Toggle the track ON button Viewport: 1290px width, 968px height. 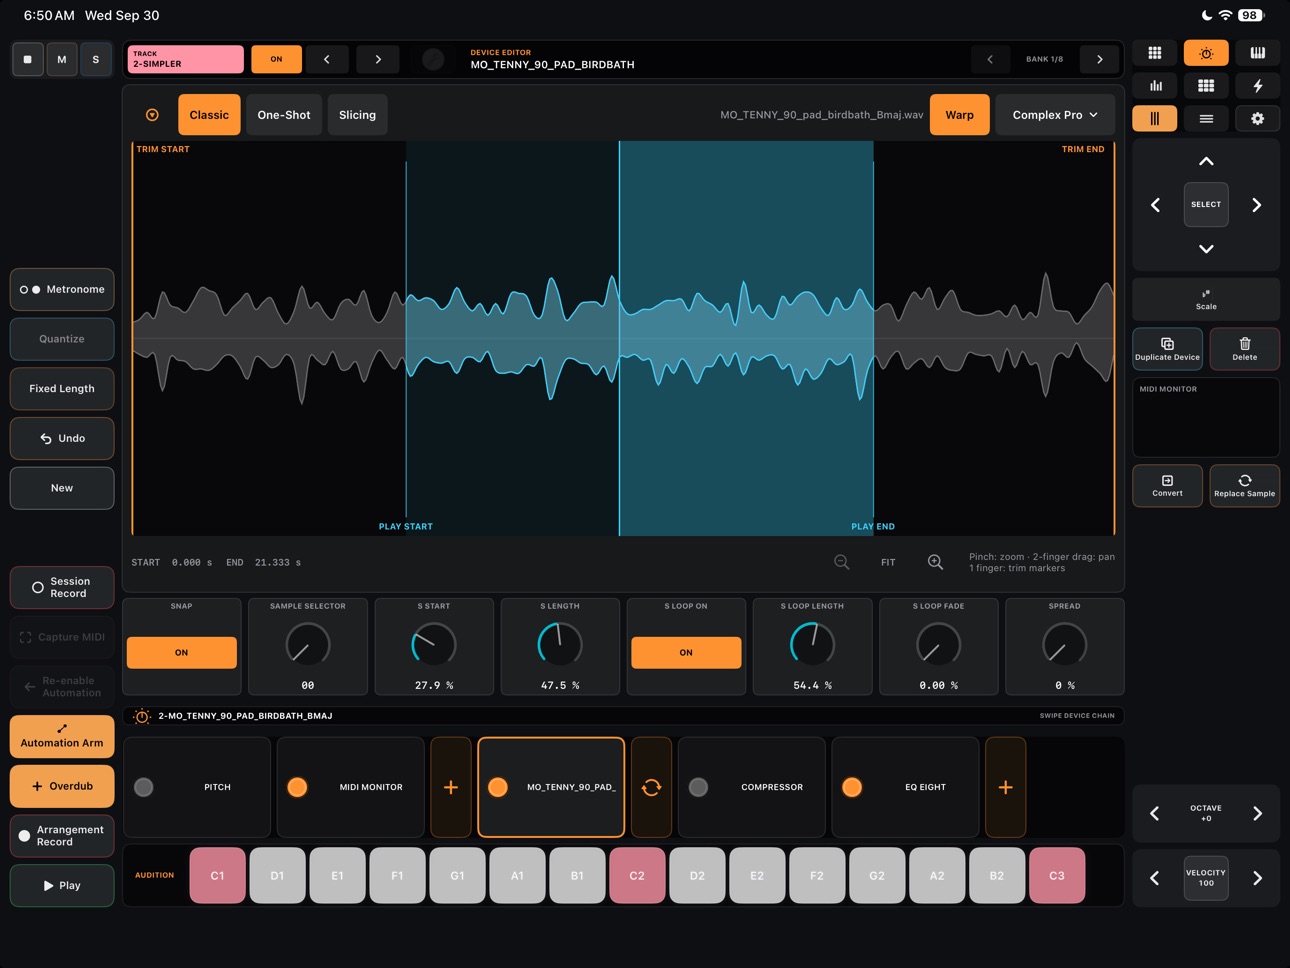tap(276, 59)
